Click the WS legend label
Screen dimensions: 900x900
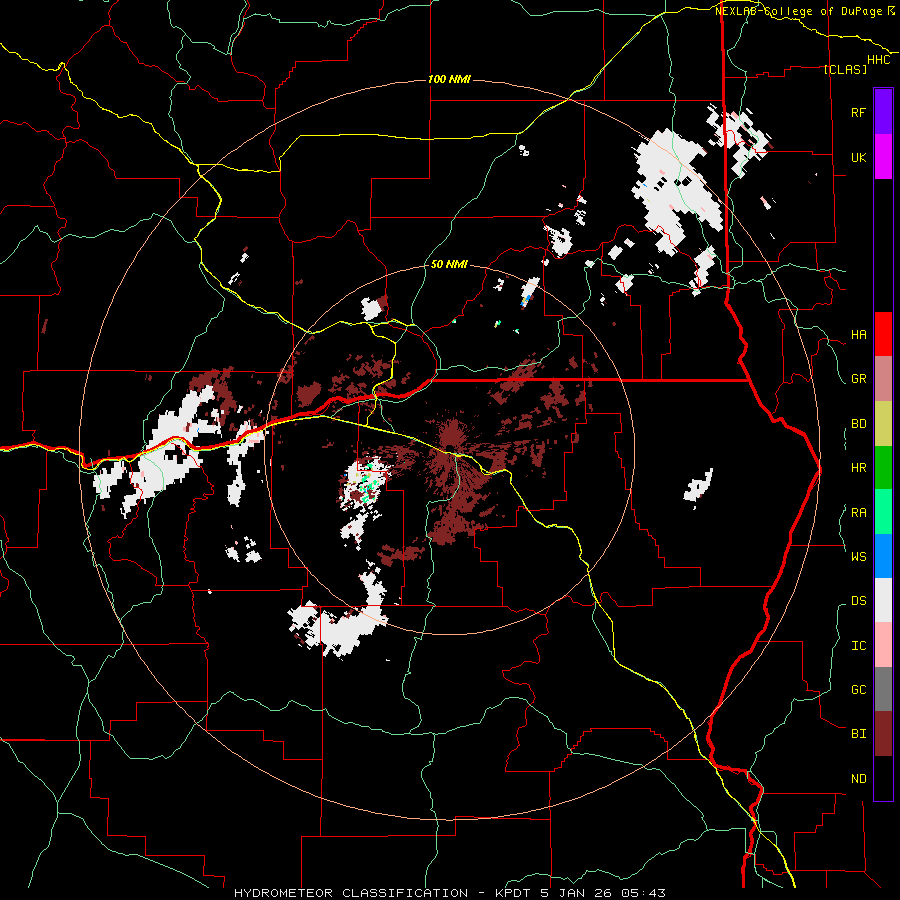coord(858,557)
